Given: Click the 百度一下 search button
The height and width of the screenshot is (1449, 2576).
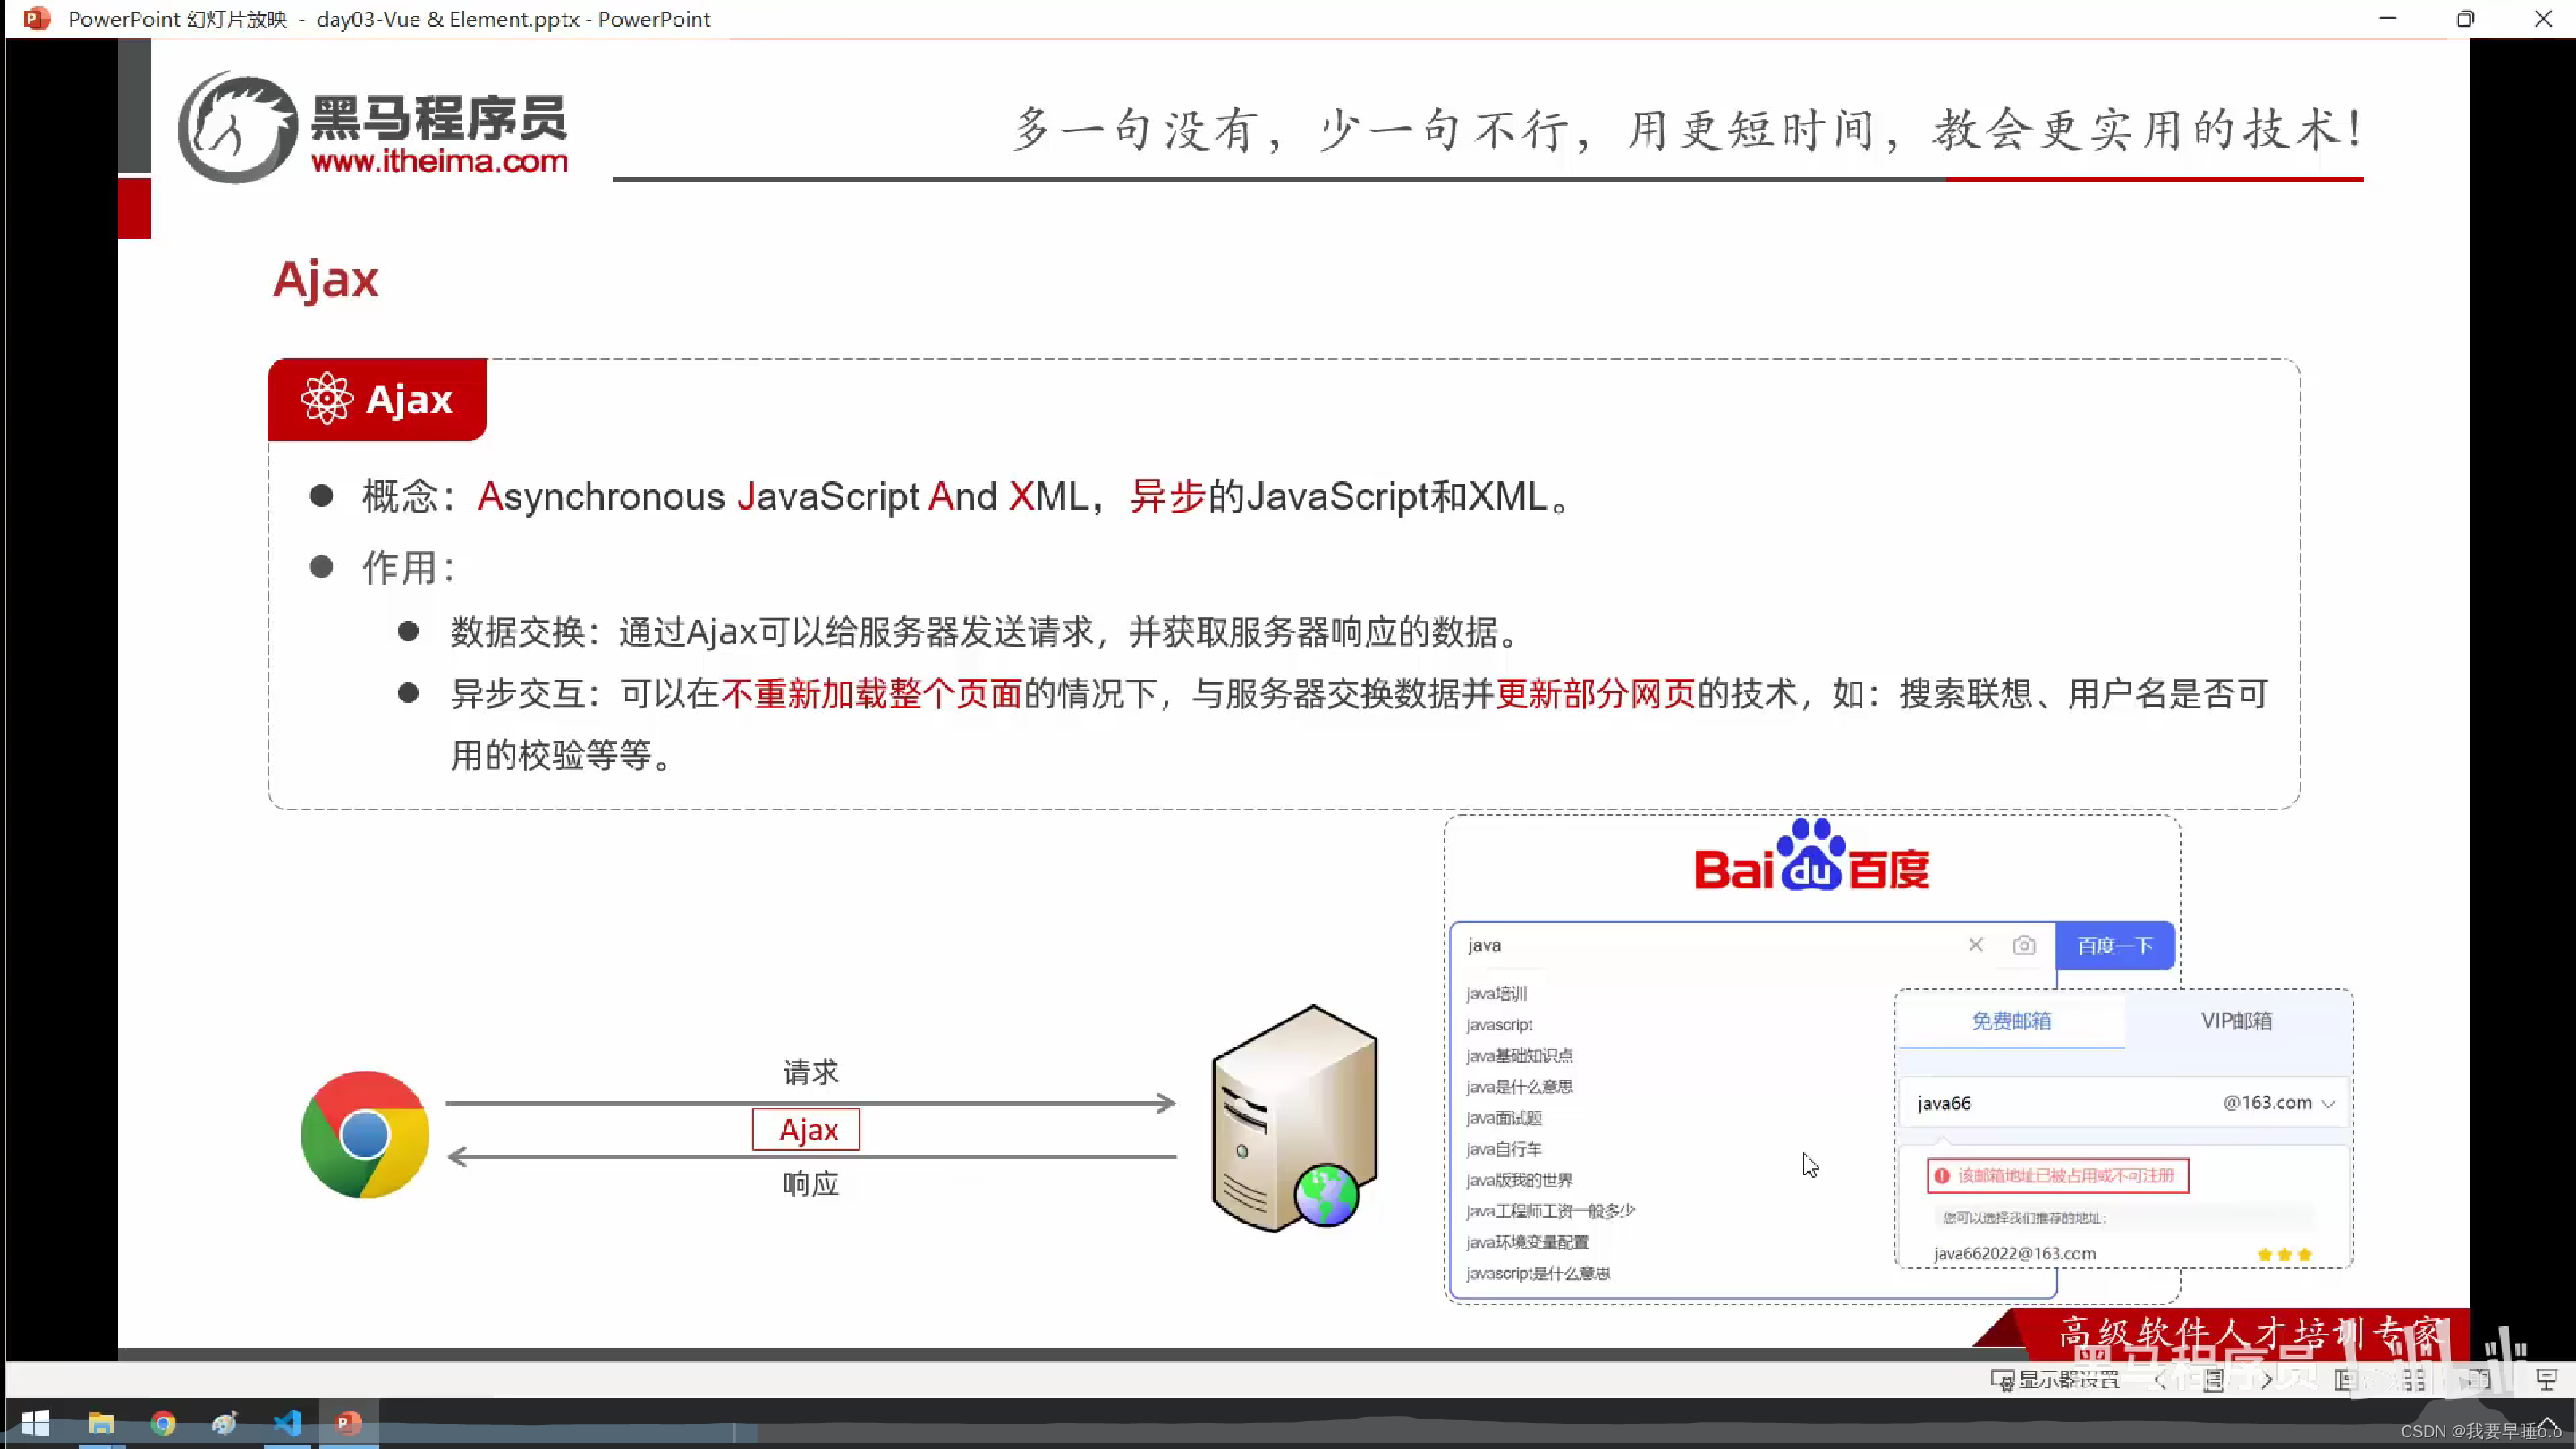Looking at the screenshot, I should 2114,945.
